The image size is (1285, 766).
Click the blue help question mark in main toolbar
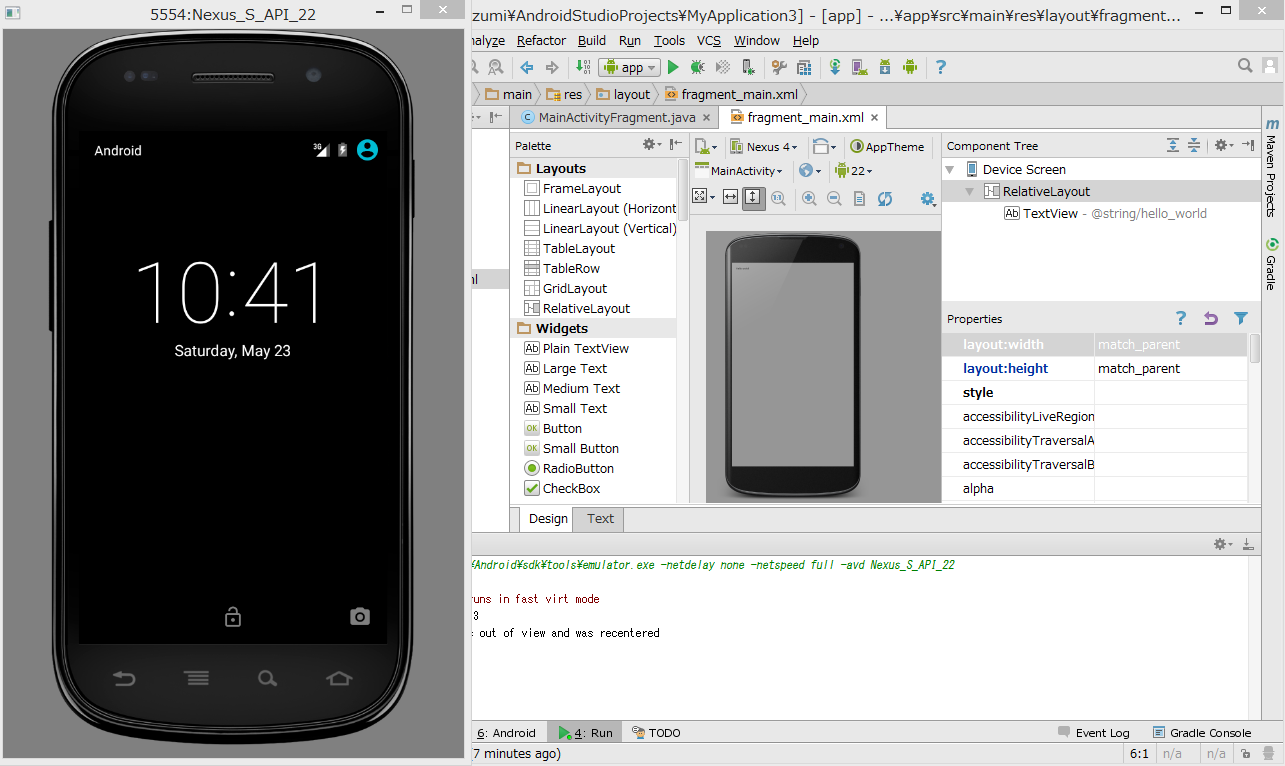(941, 67)
